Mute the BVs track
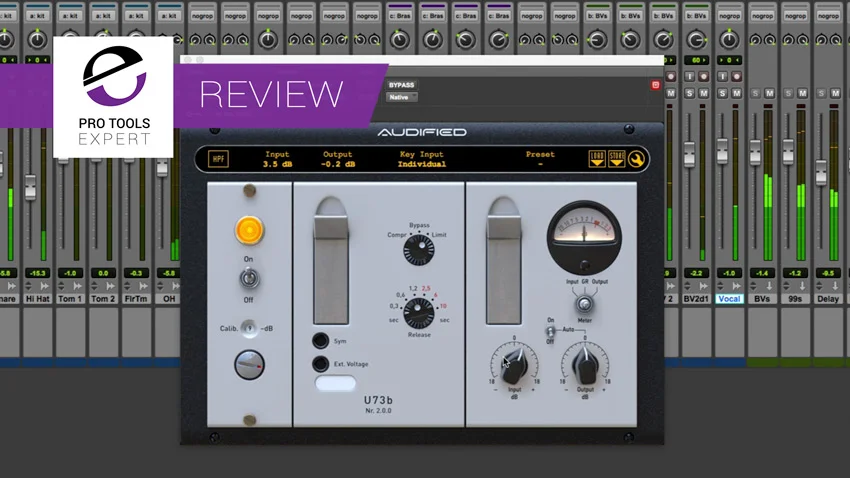Image resolution: width=850 pixels, height=478 pixels. 769,93
